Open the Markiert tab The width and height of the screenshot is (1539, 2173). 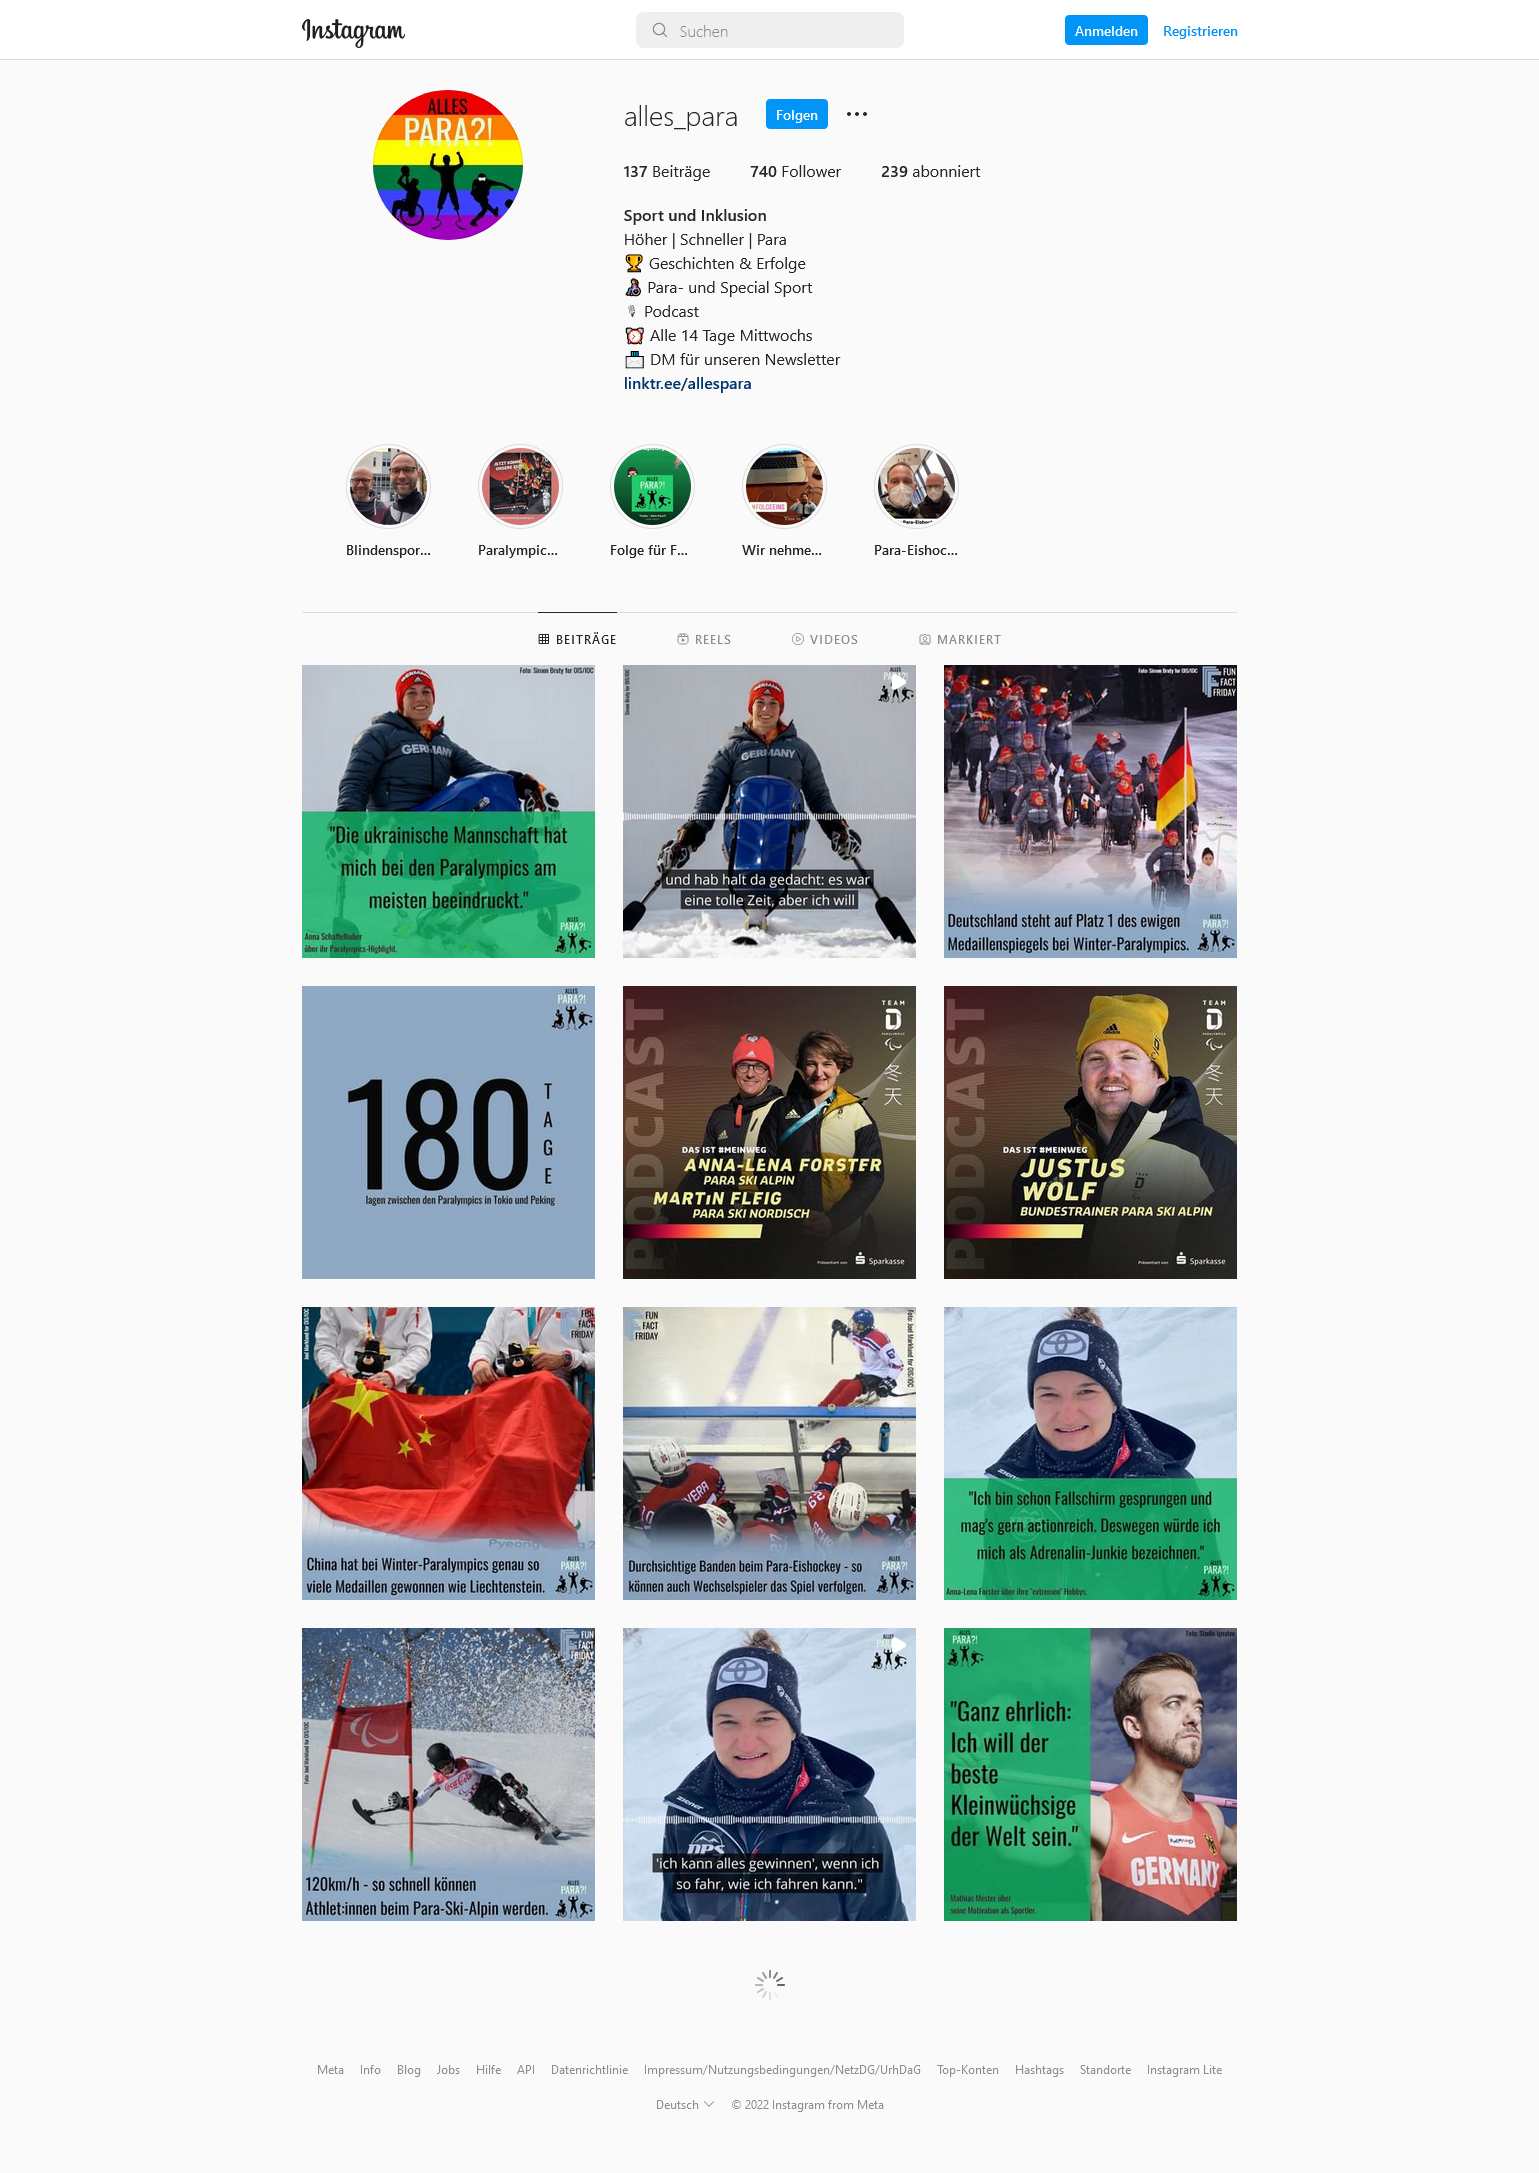pos(960,639)
